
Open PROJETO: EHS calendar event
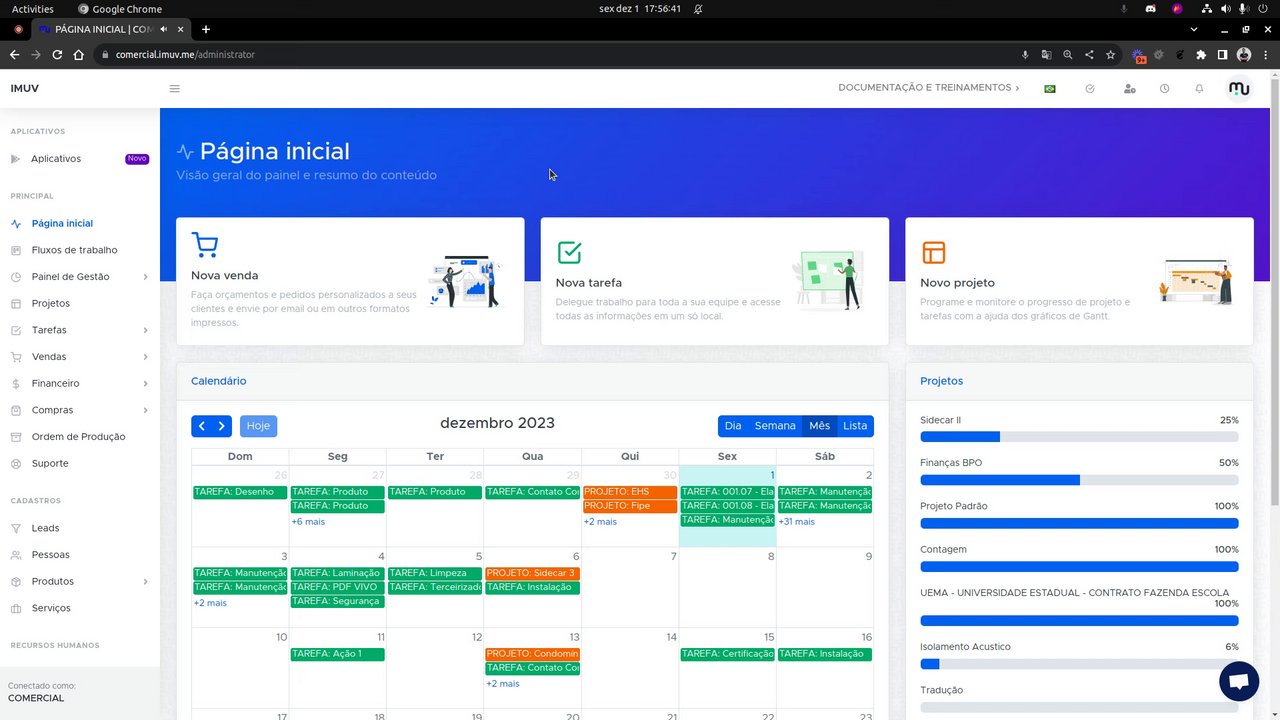click(630, 492)
